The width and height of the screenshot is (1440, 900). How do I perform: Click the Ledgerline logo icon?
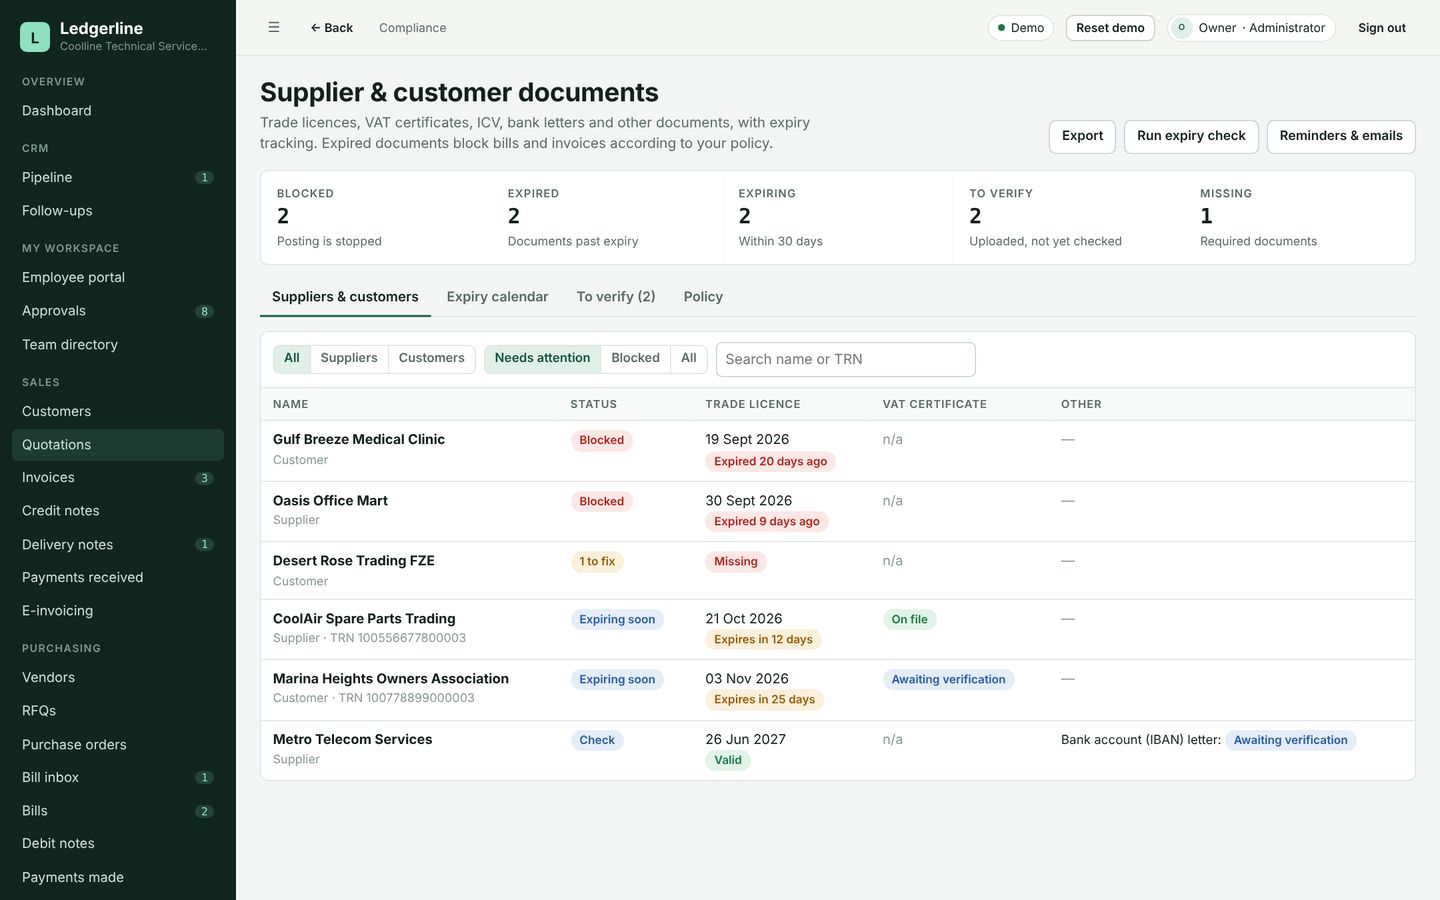click(x=34, y=37)
